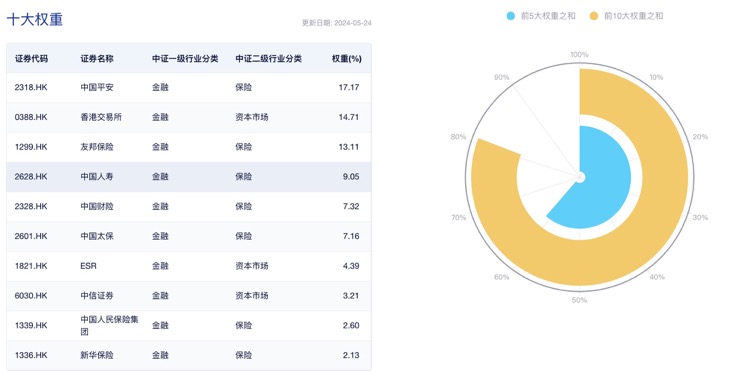Select stock code 1821.HK
This screenshot has width=730, height=376.
pyautogui.click(x=31, y=266)
